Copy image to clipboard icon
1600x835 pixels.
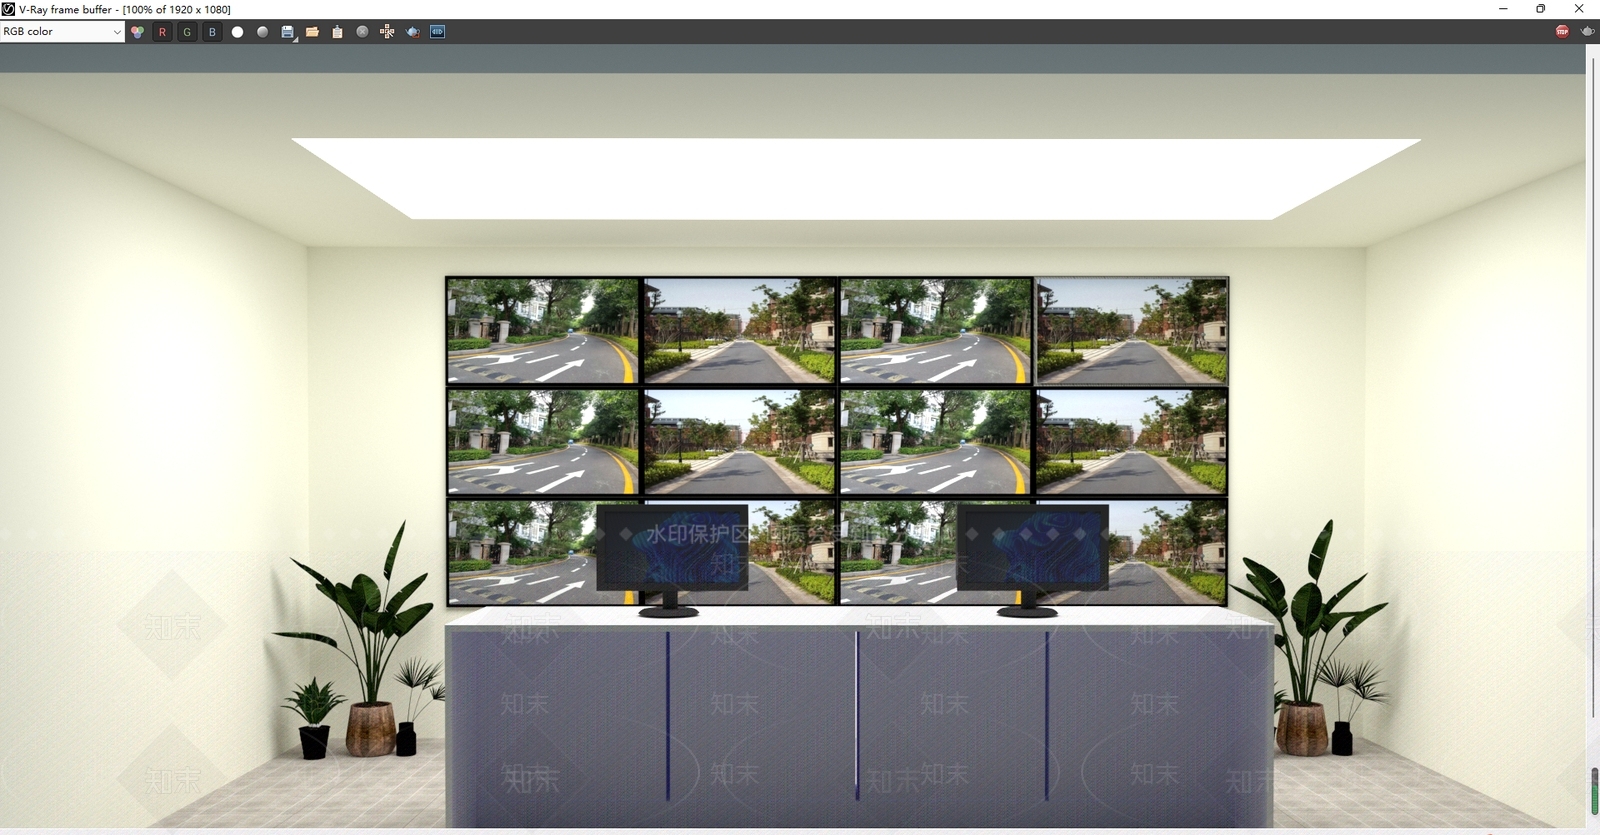[337, 32]
